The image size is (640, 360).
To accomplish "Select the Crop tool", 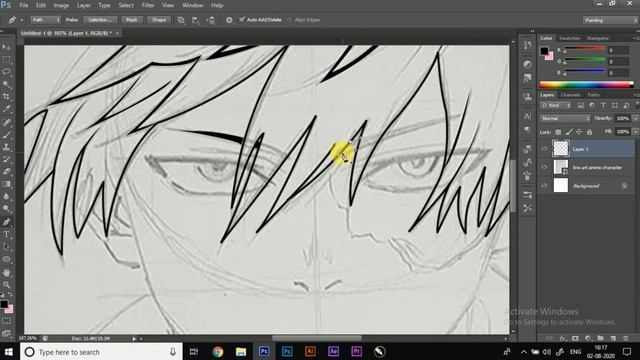I will (6, 97).
